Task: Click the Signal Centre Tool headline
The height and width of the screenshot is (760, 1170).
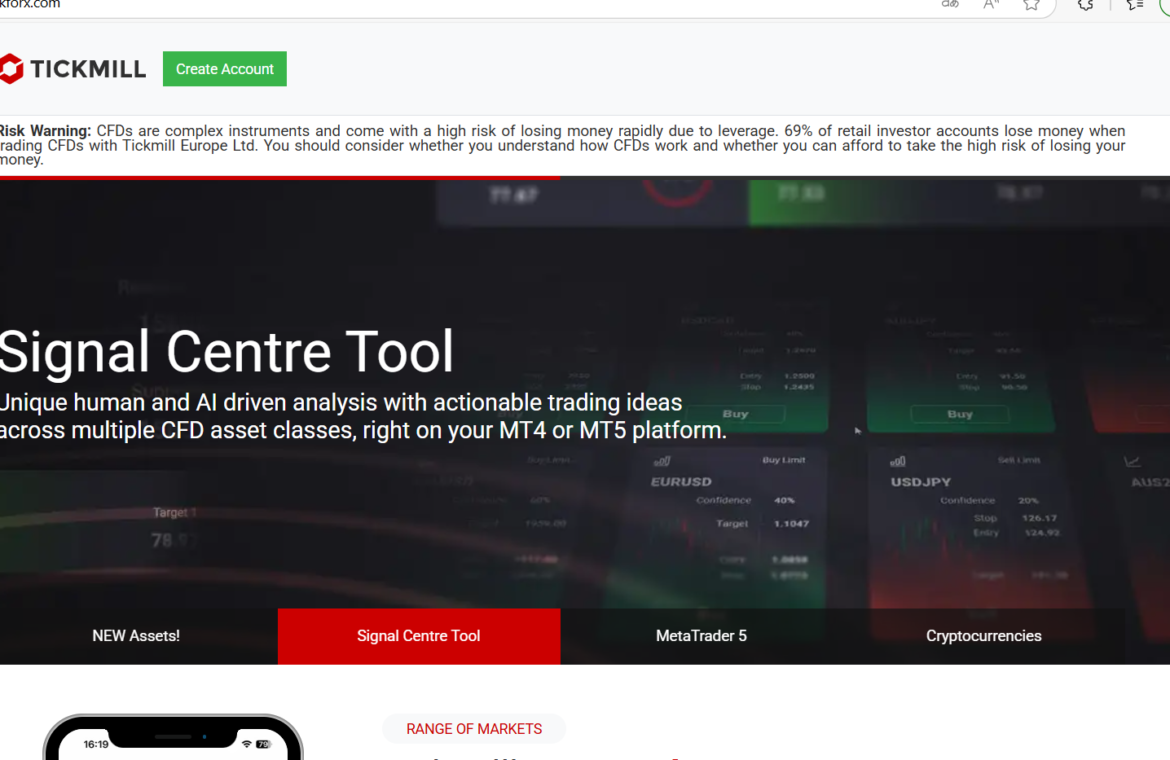Action: coord(226,351)
